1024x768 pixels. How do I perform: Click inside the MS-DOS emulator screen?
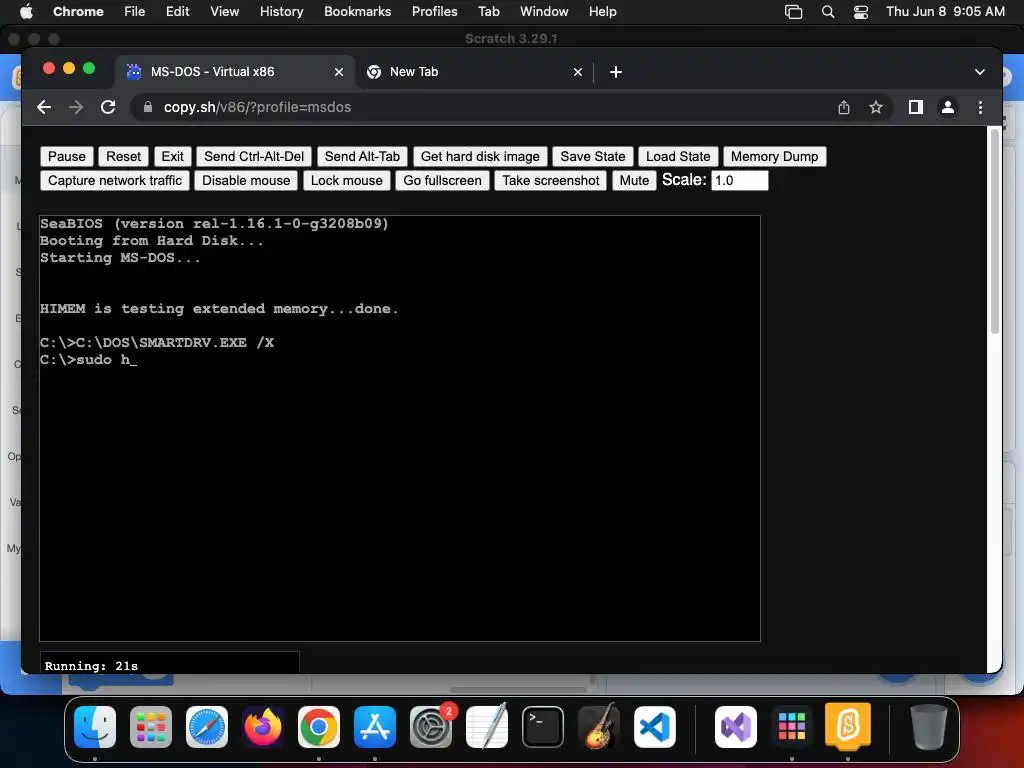400,428
